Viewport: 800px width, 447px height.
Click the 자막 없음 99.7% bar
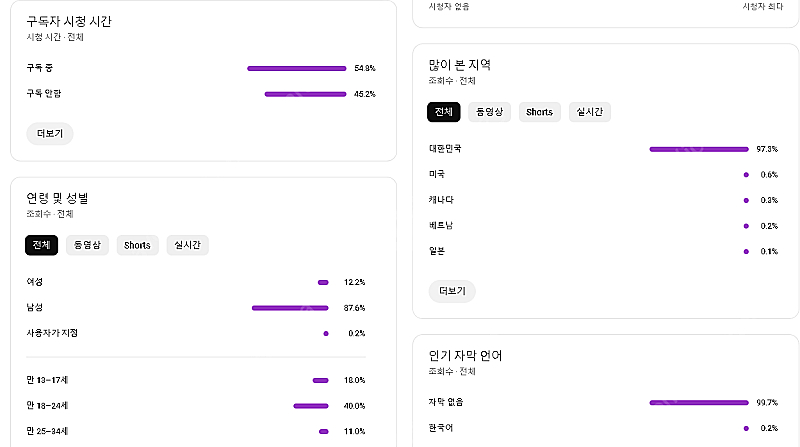(698, 403)
